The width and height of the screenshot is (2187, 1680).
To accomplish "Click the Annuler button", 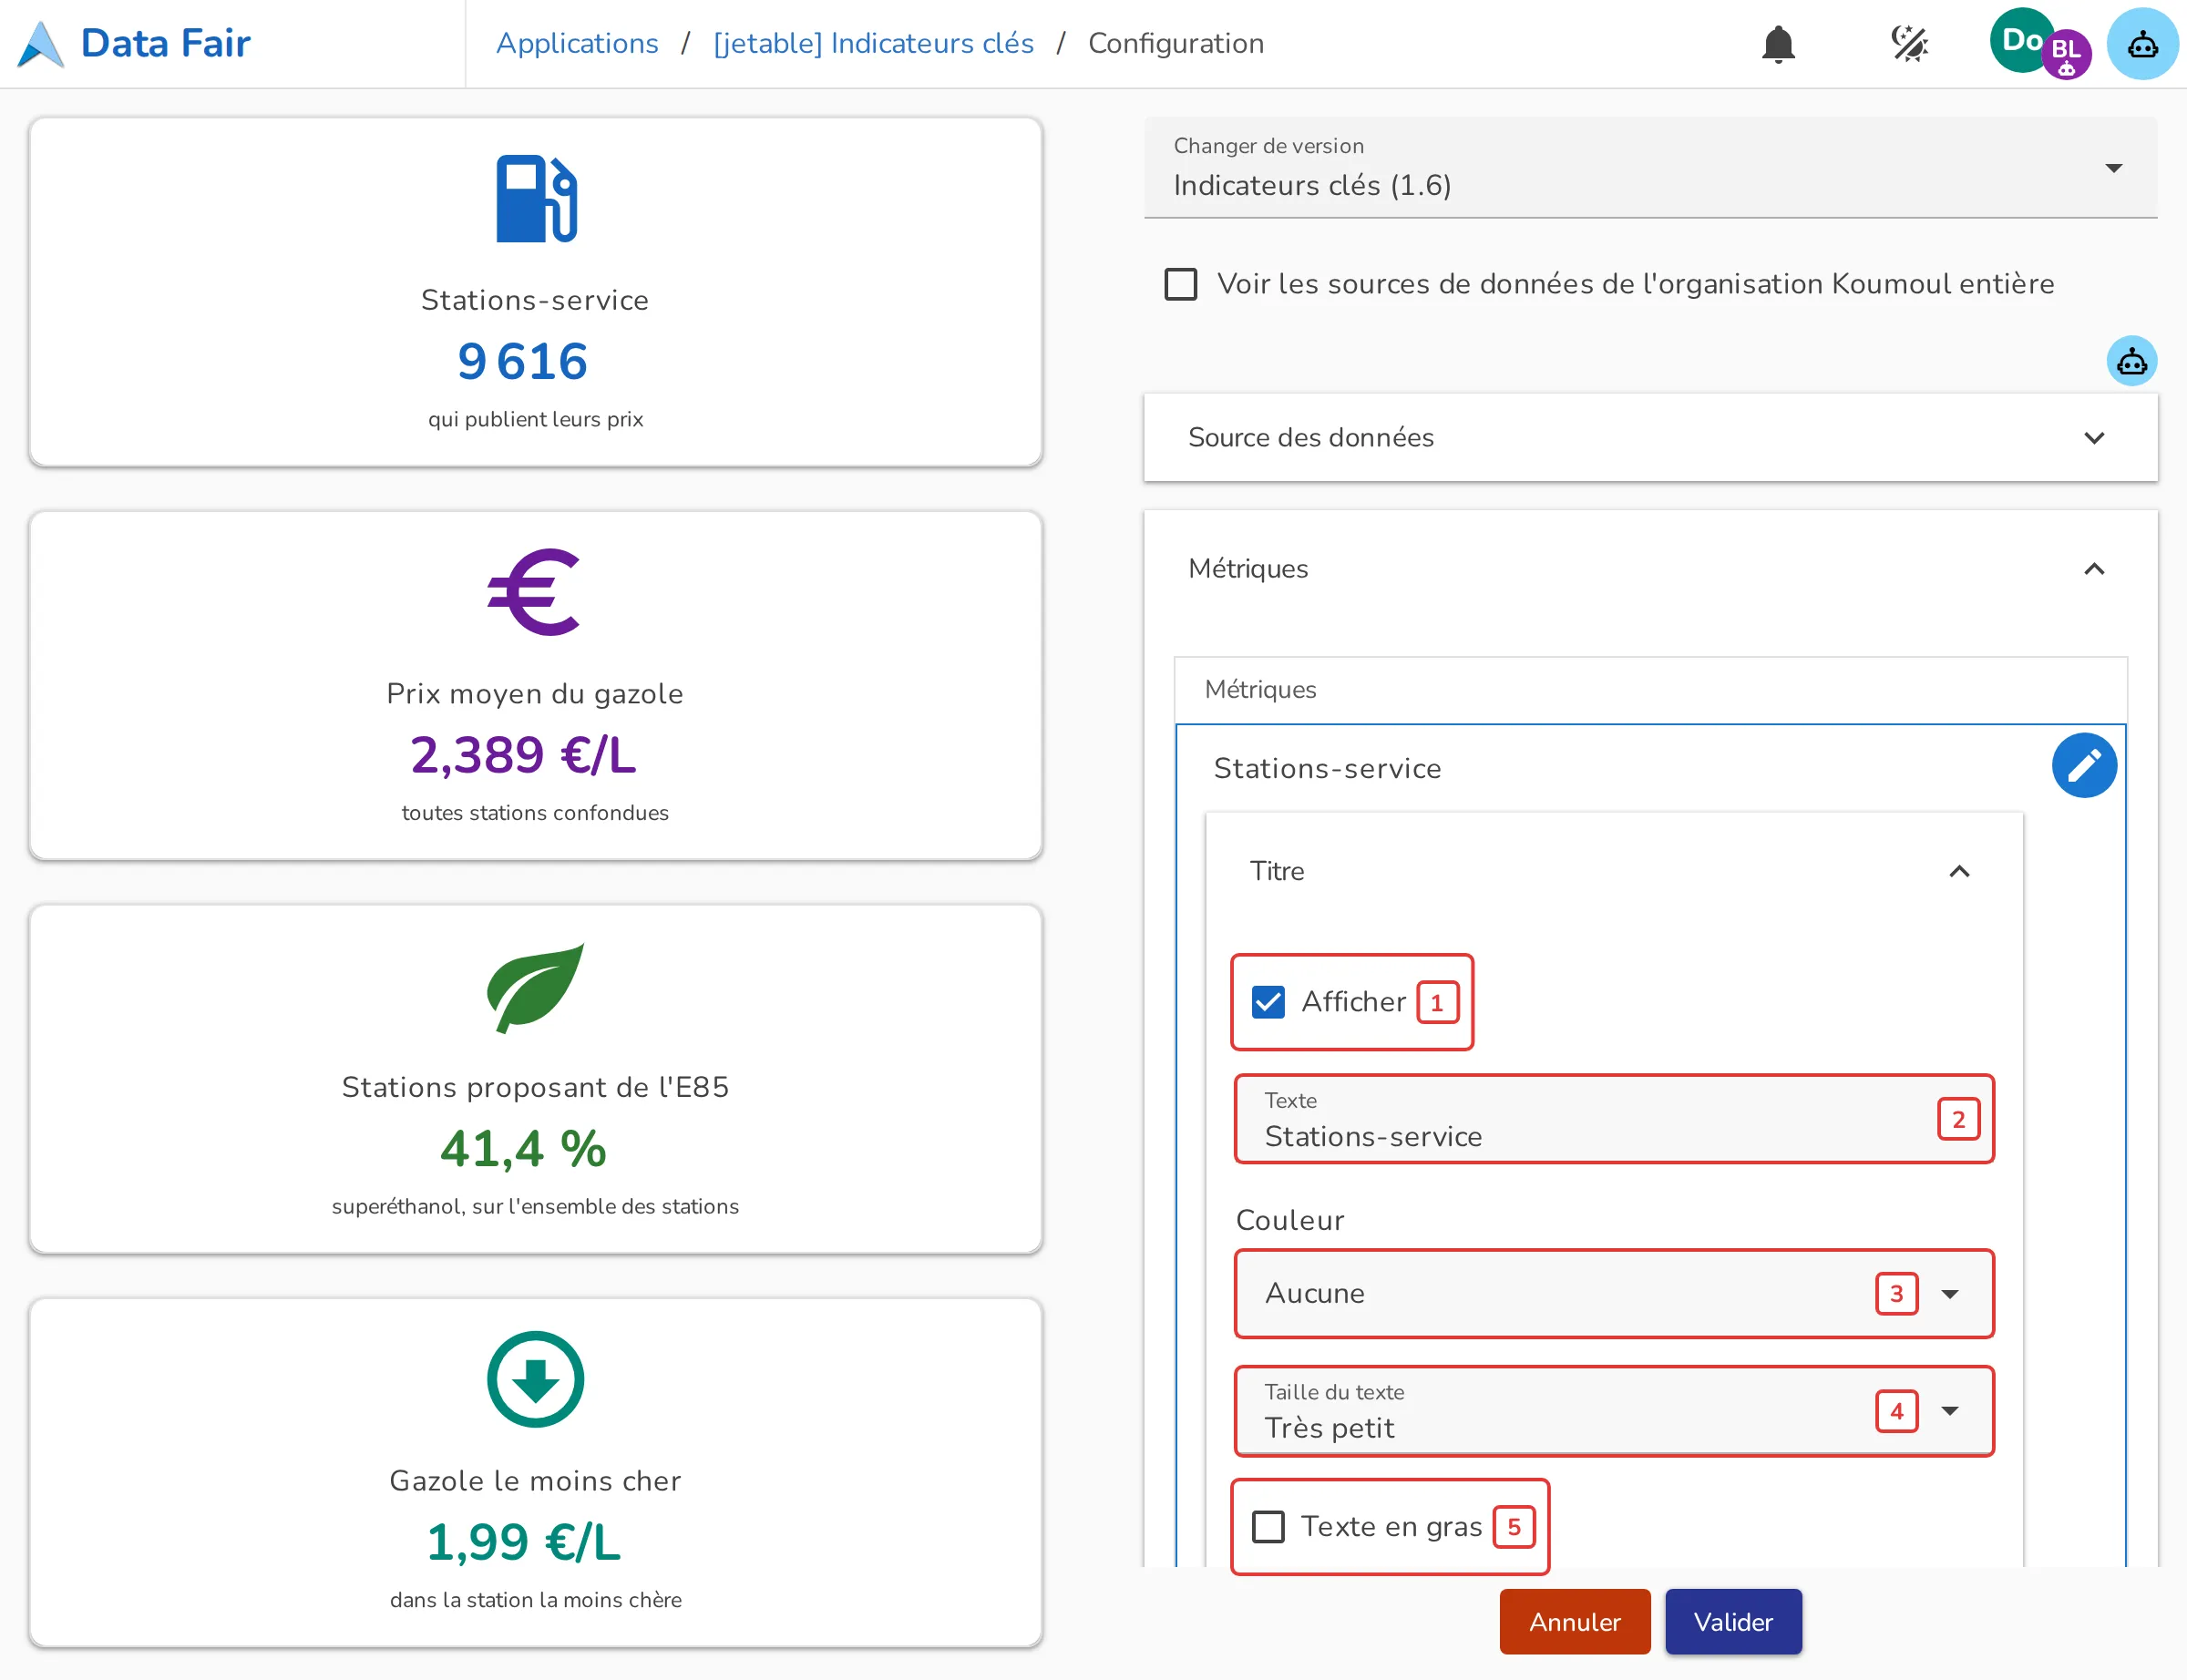I will (1574, 1622).
